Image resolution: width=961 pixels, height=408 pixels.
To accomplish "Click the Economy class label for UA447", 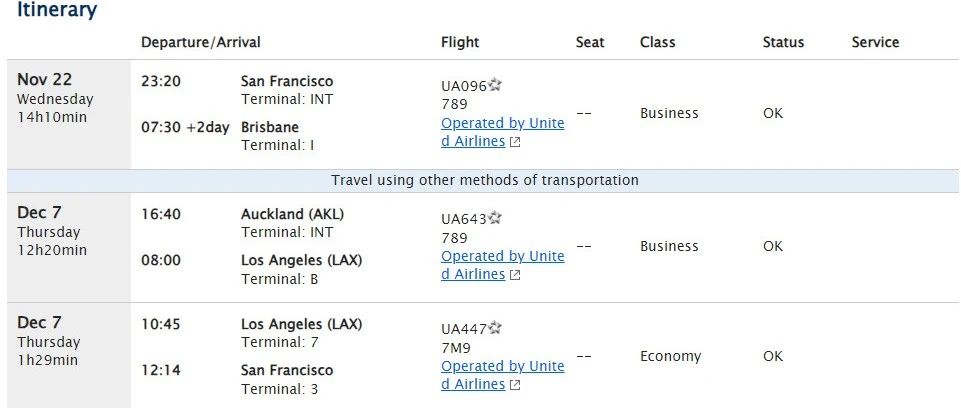I will tap(670, 357).
